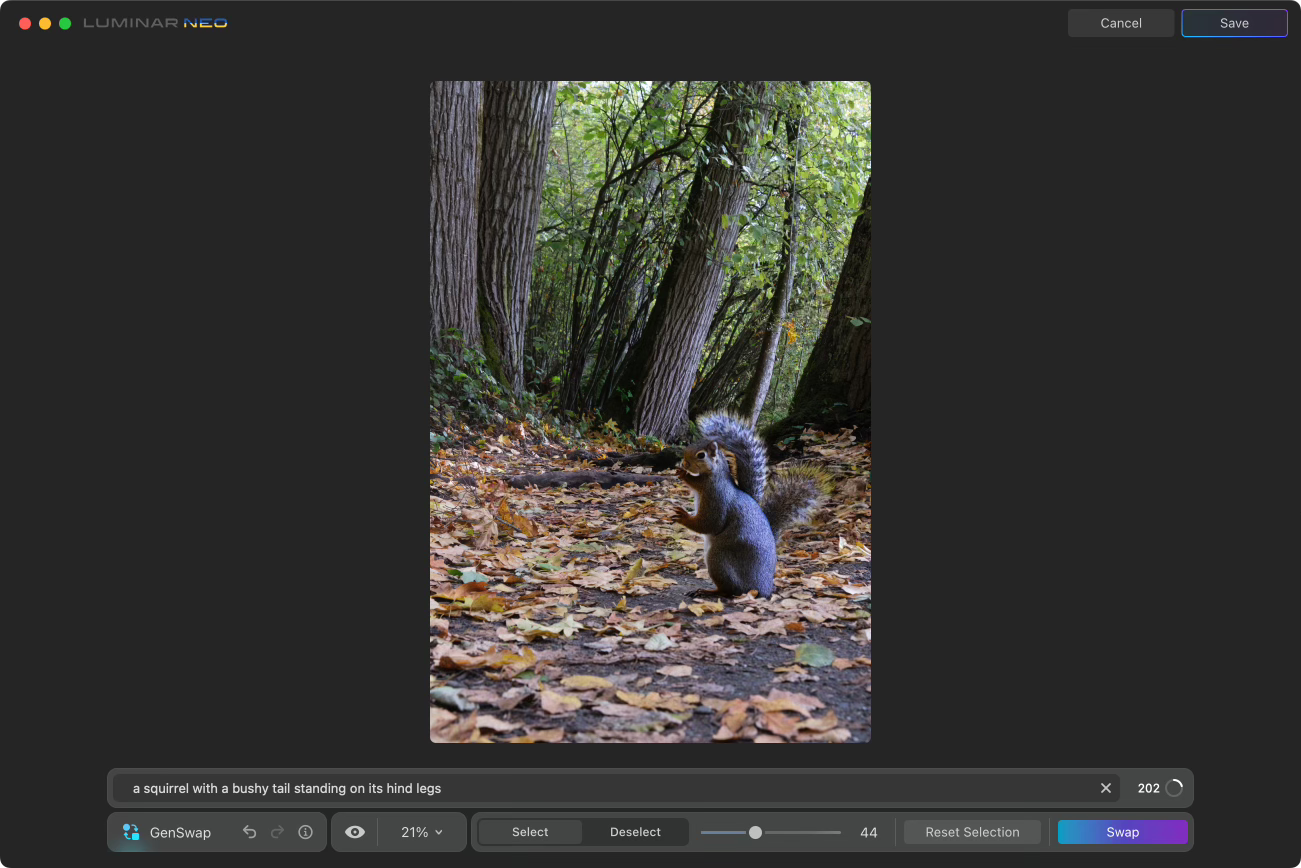Viewport: 1301px width, 868px height.
Task: Click the red close window button
Action: (x=25, y=23)
